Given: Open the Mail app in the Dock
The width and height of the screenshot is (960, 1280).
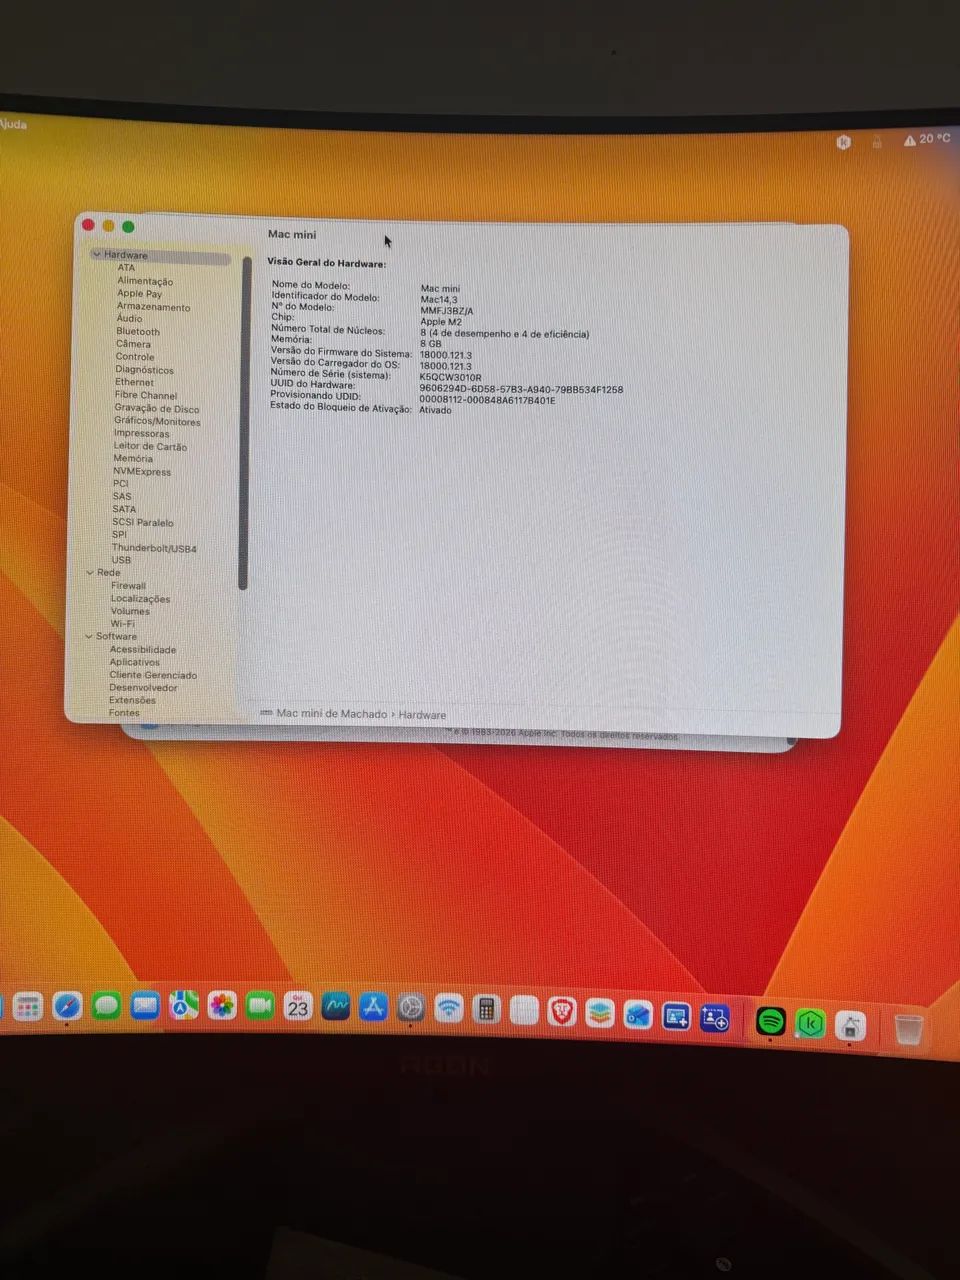Looking at the screenshot, I should click(145, 1006).
